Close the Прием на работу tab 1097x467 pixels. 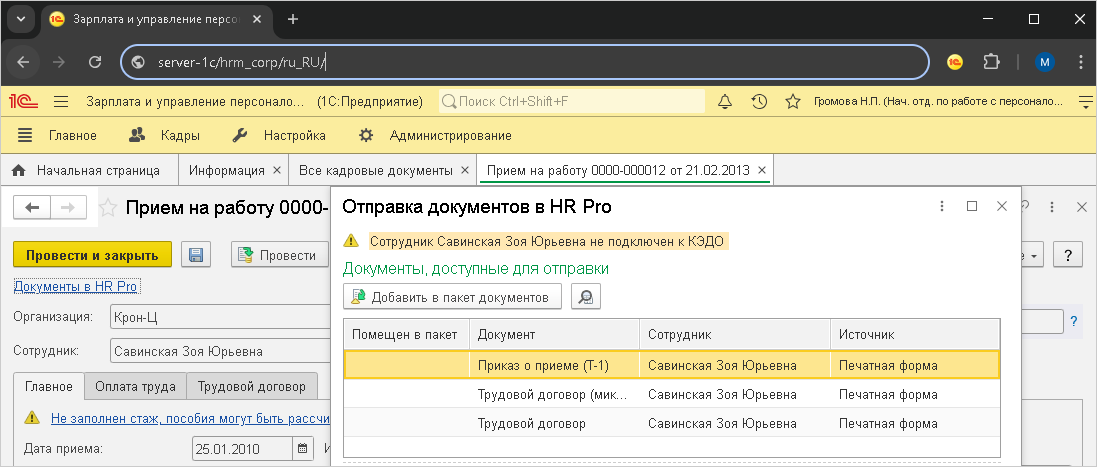click(x=762, y=171)
